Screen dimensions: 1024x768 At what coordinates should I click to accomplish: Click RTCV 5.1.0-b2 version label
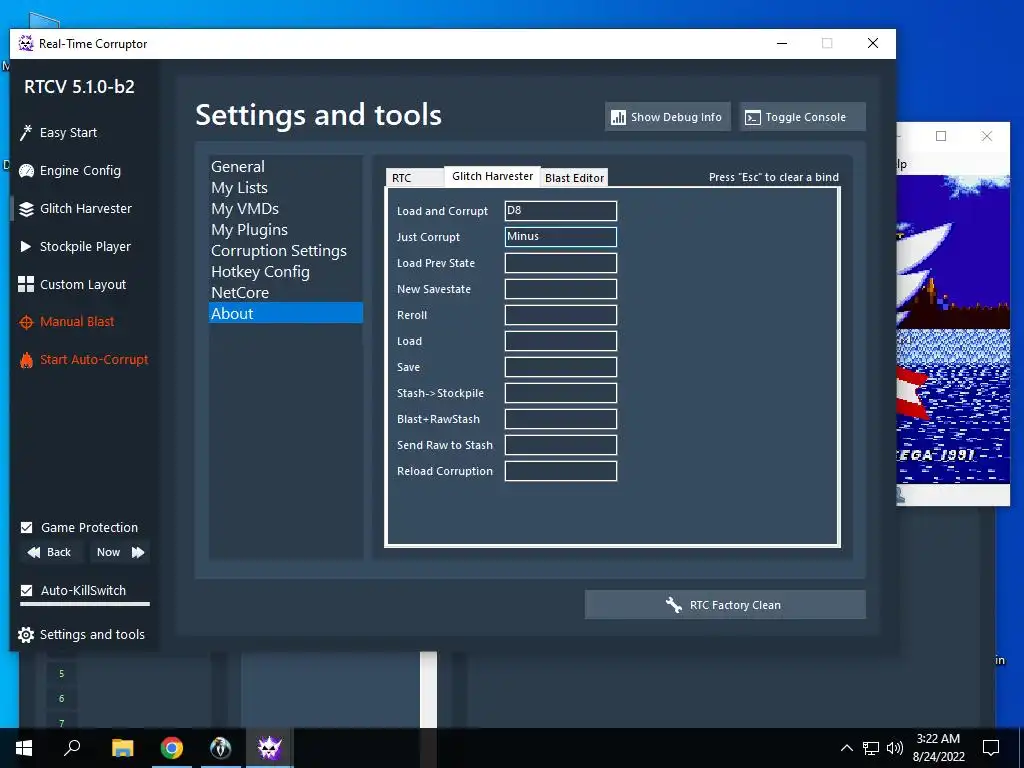[x=79, y=87]
